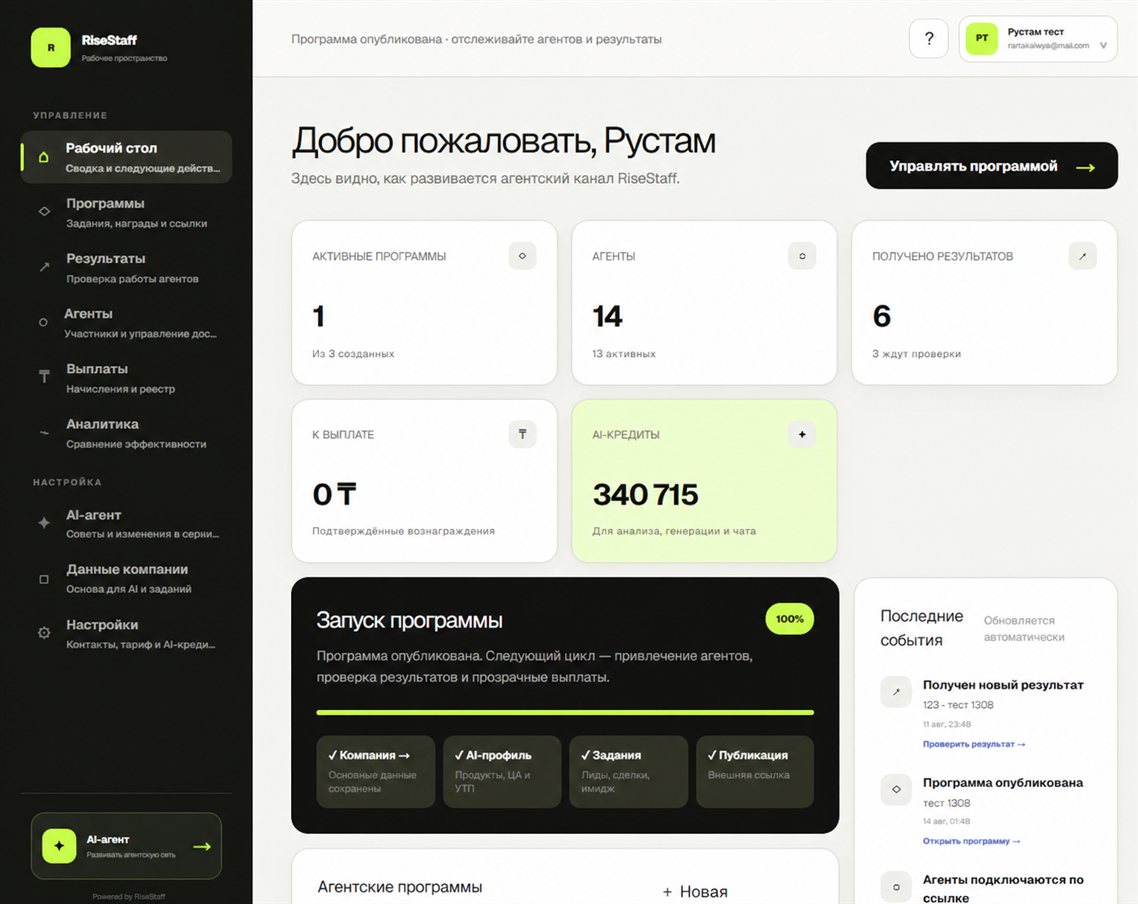The width and height of the screenshot is (1138, 904).
Task: Open the AI-агент settings item
Action: tap(126, 523)
